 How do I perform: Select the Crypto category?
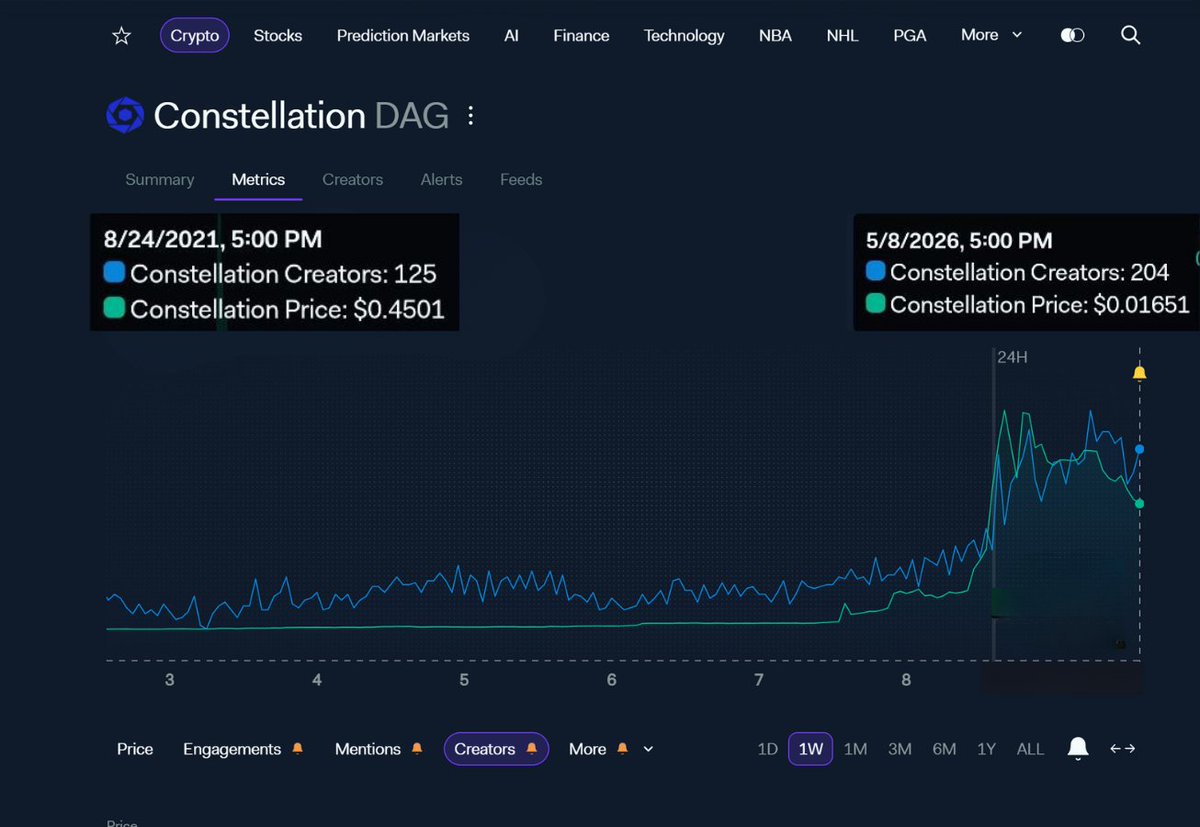click(x=195, y=36)
